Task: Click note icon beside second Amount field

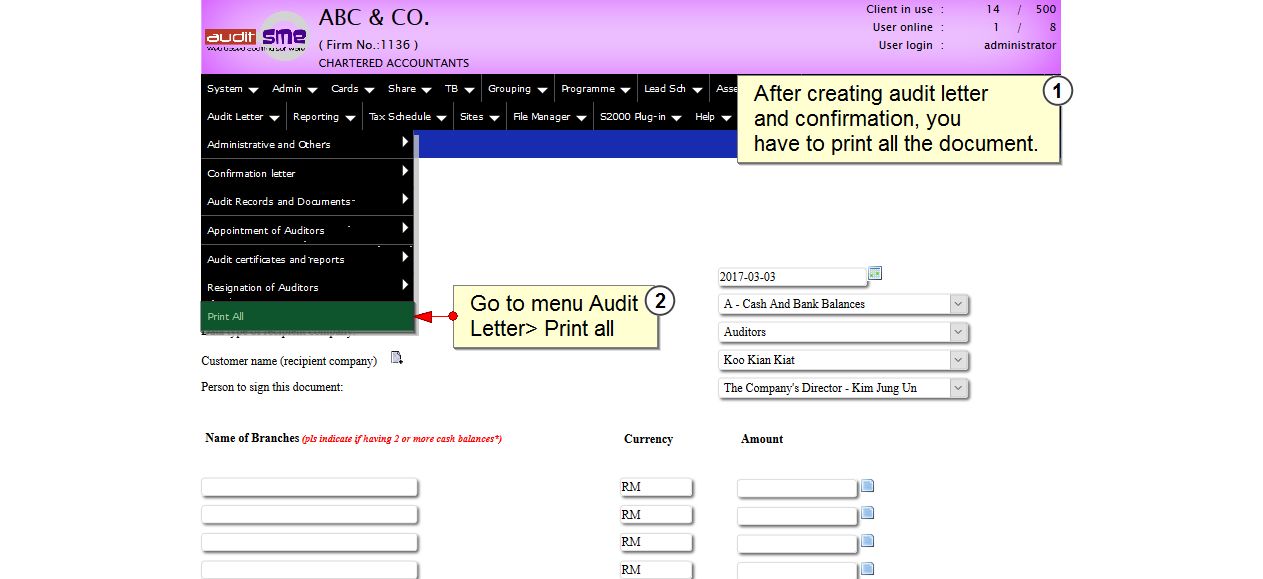Action: click(x=868, y=513)
